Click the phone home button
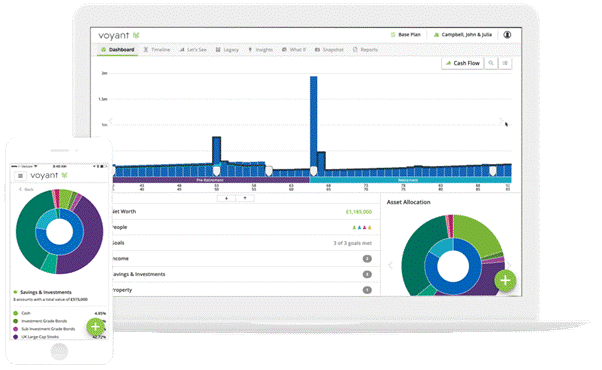The height and width of the screenshot is (370, 602). click(x=59, y=351)
